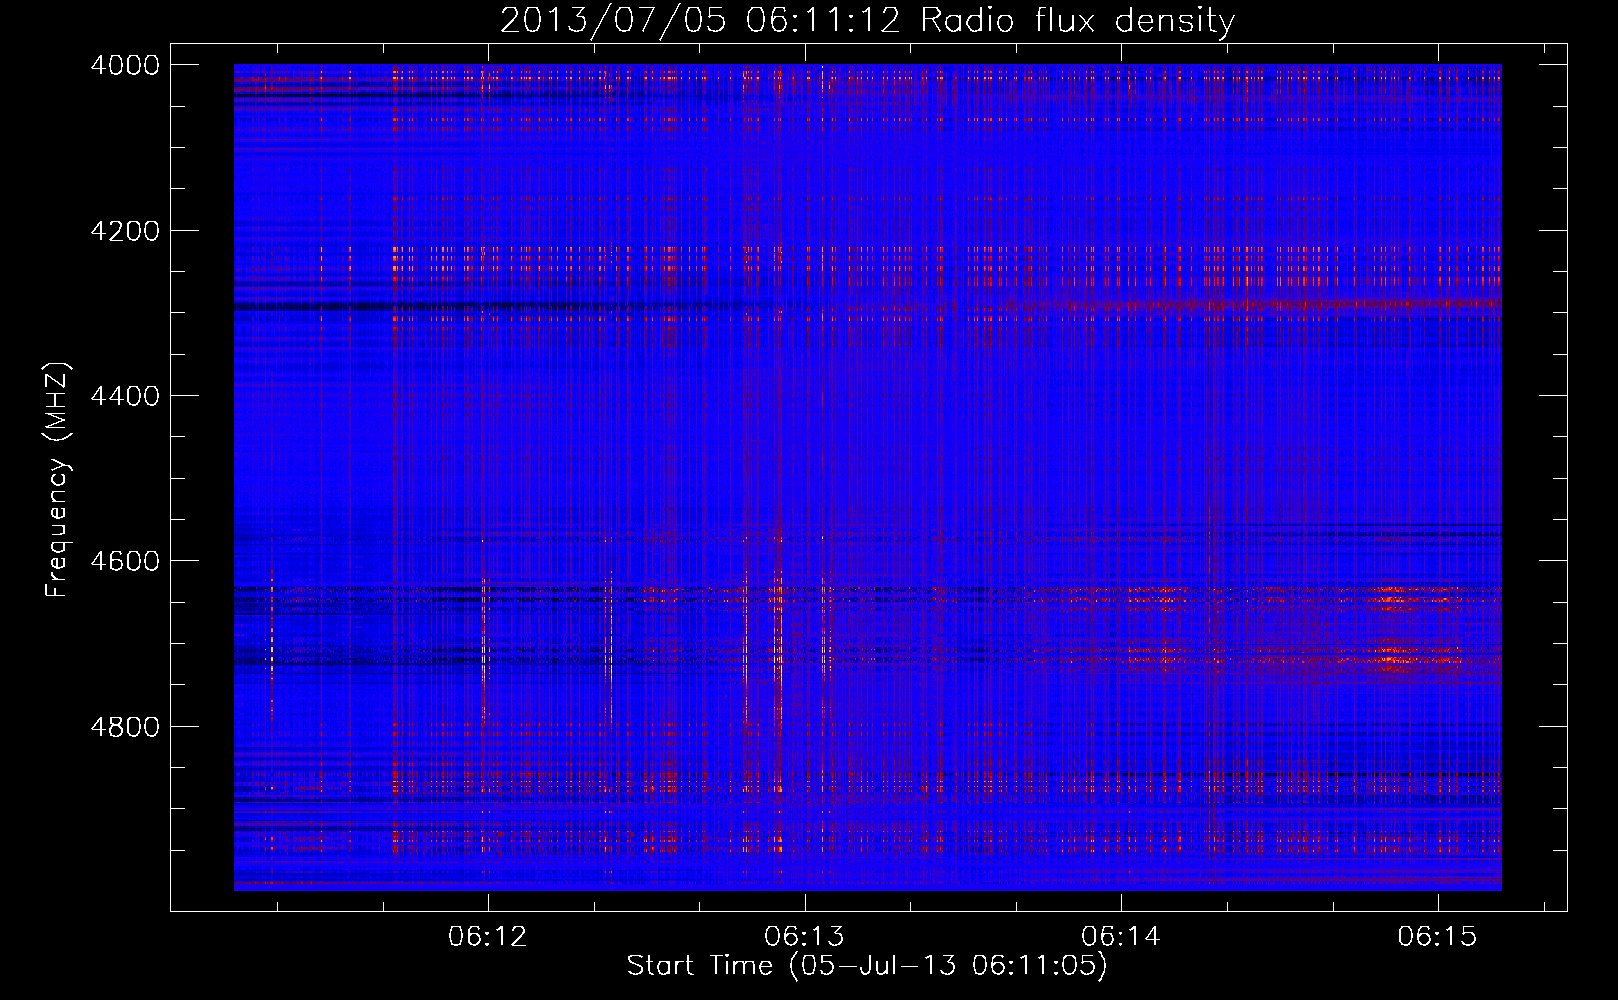Click the 4800 frequency tick label
This screenshot has height=1000, width=1618.
(125, 727)
